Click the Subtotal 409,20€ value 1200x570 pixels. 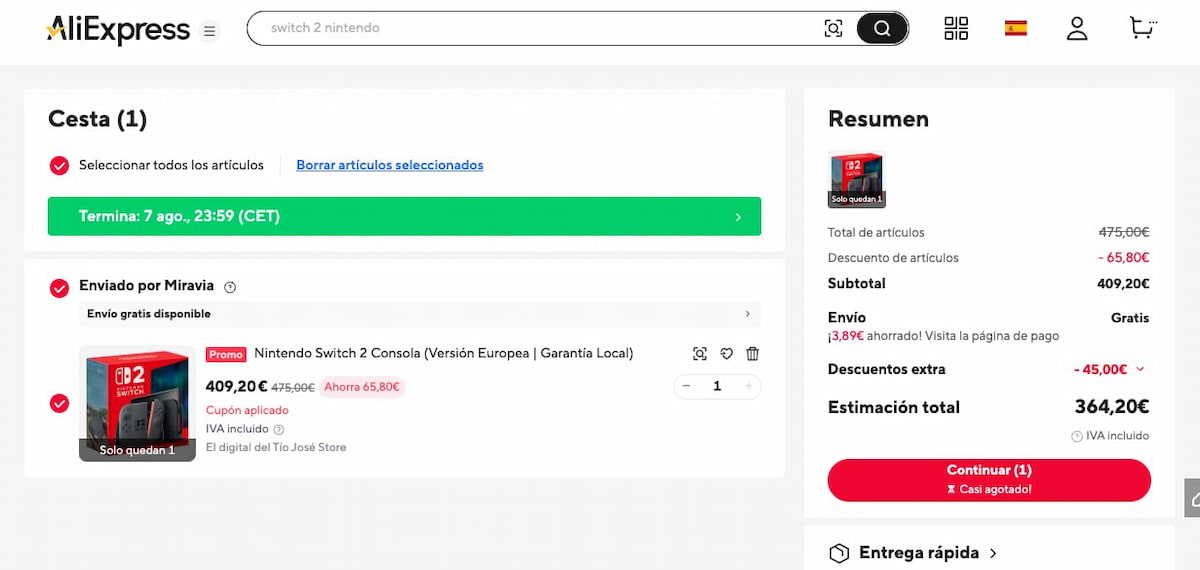(1123, 283)
